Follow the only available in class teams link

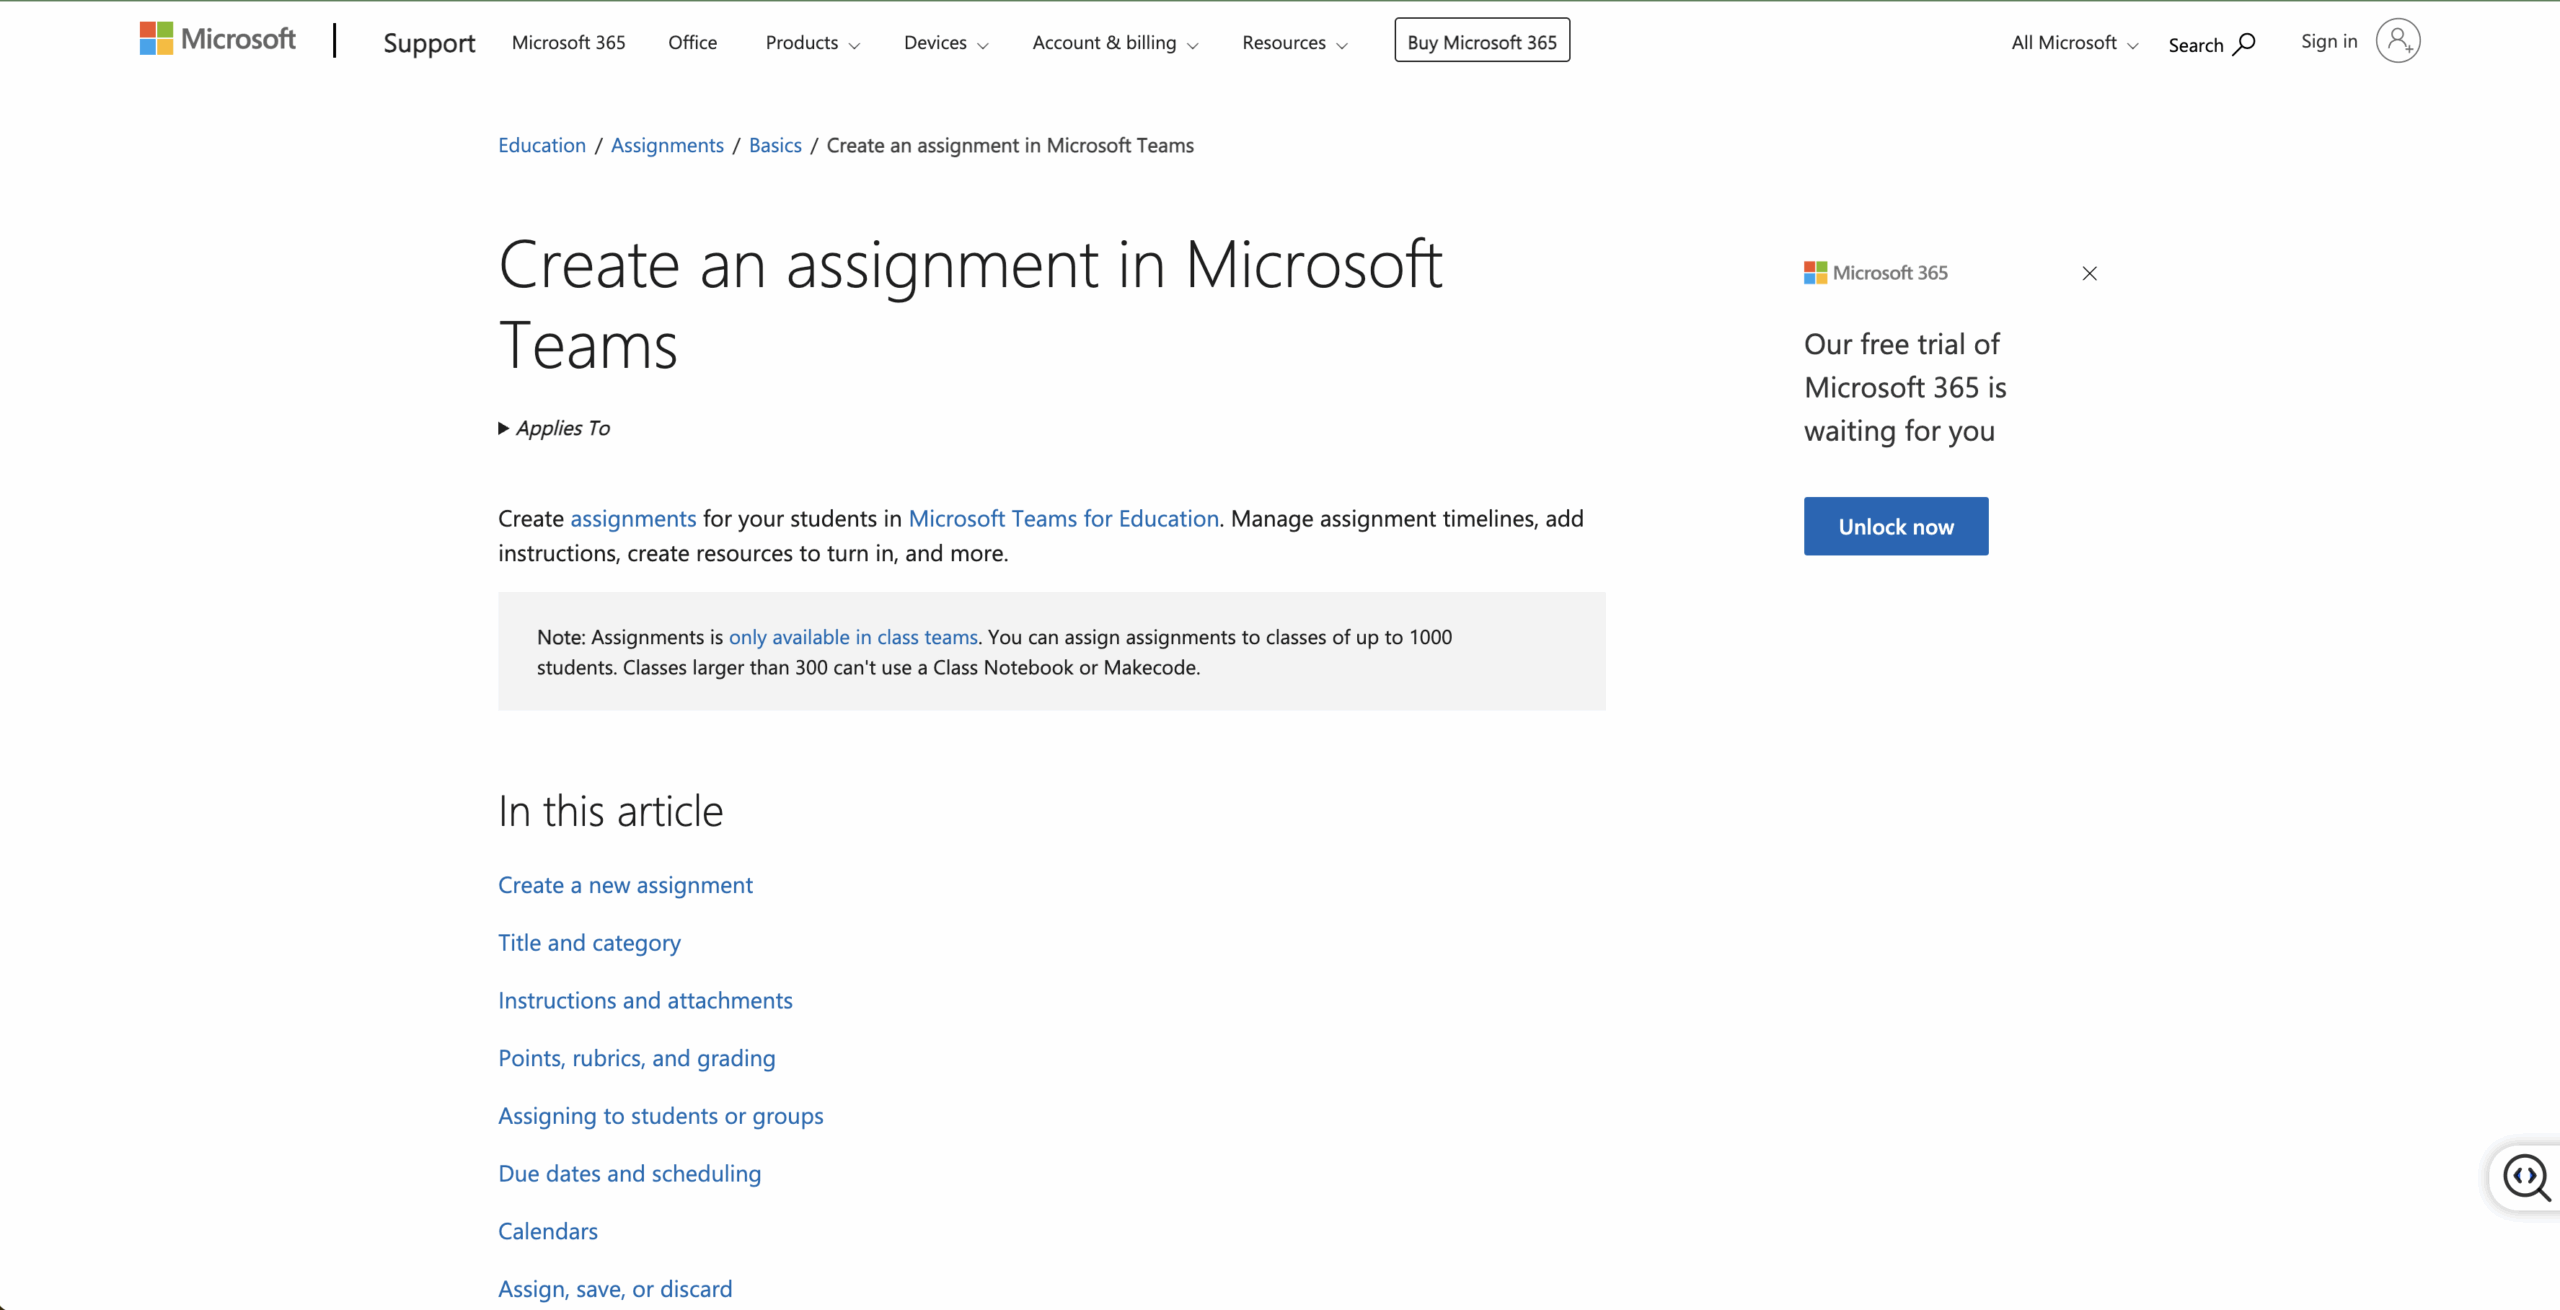coord(852,637)
